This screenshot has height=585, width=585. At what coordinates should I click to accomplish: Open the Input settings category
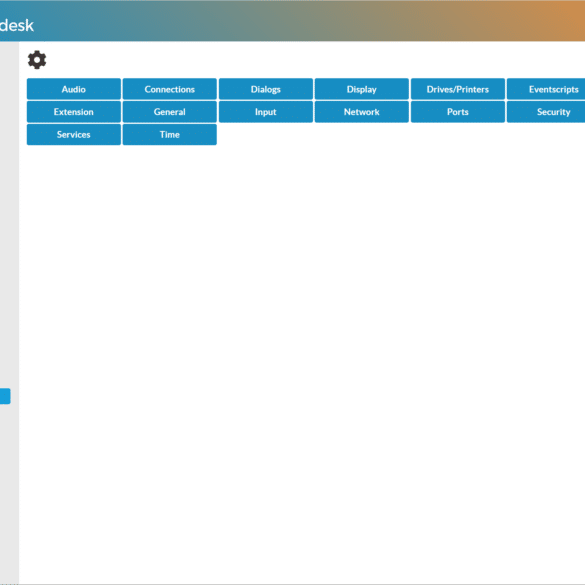(x=266, y=112)
